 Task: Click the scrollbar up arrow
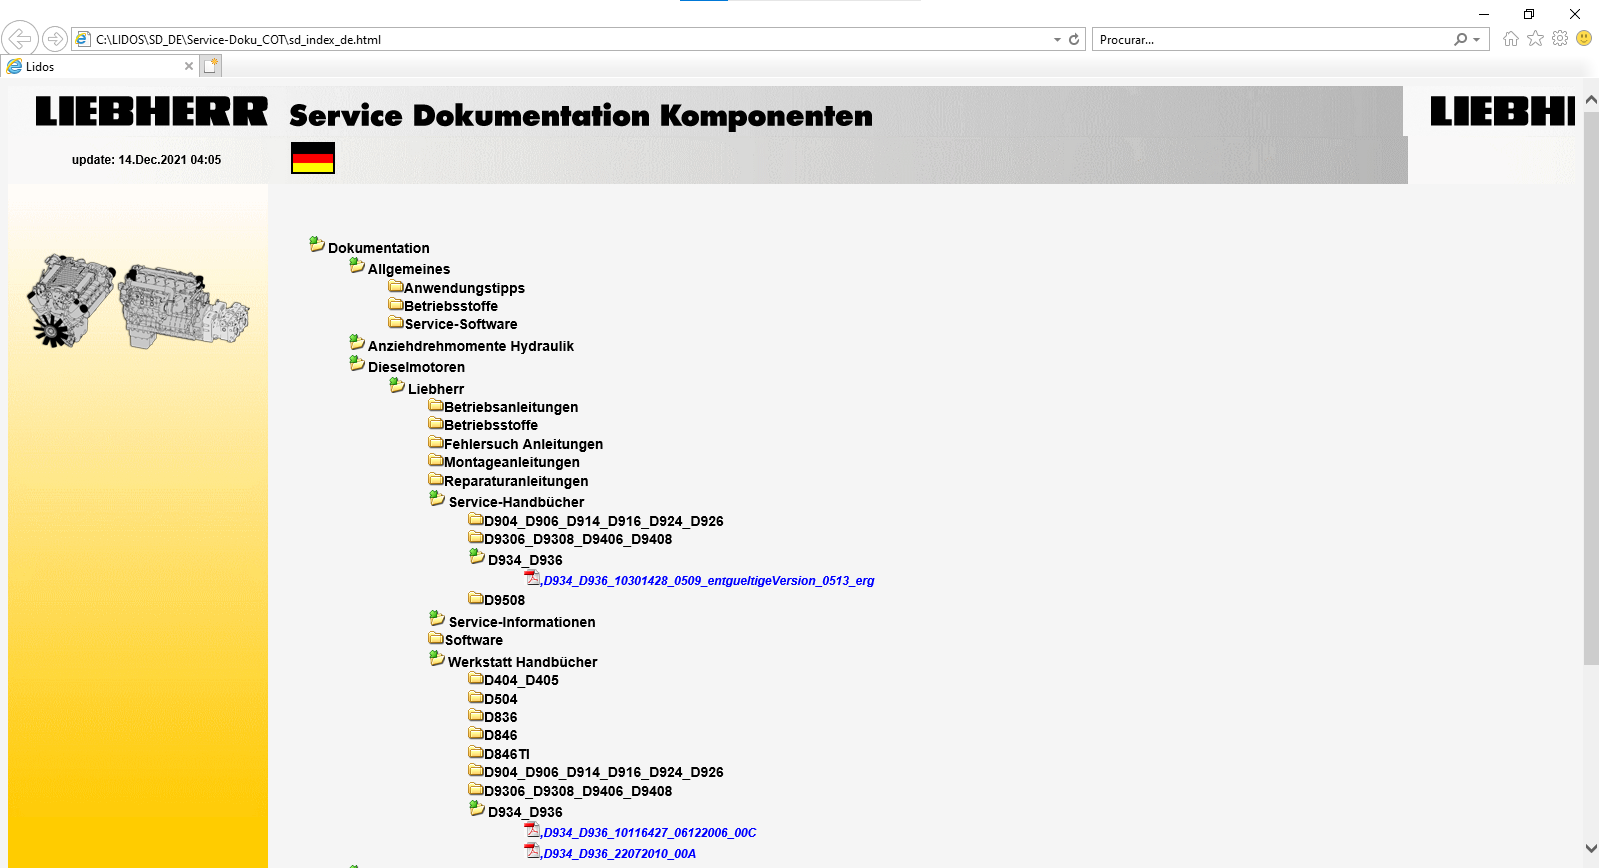[1591, 100]
